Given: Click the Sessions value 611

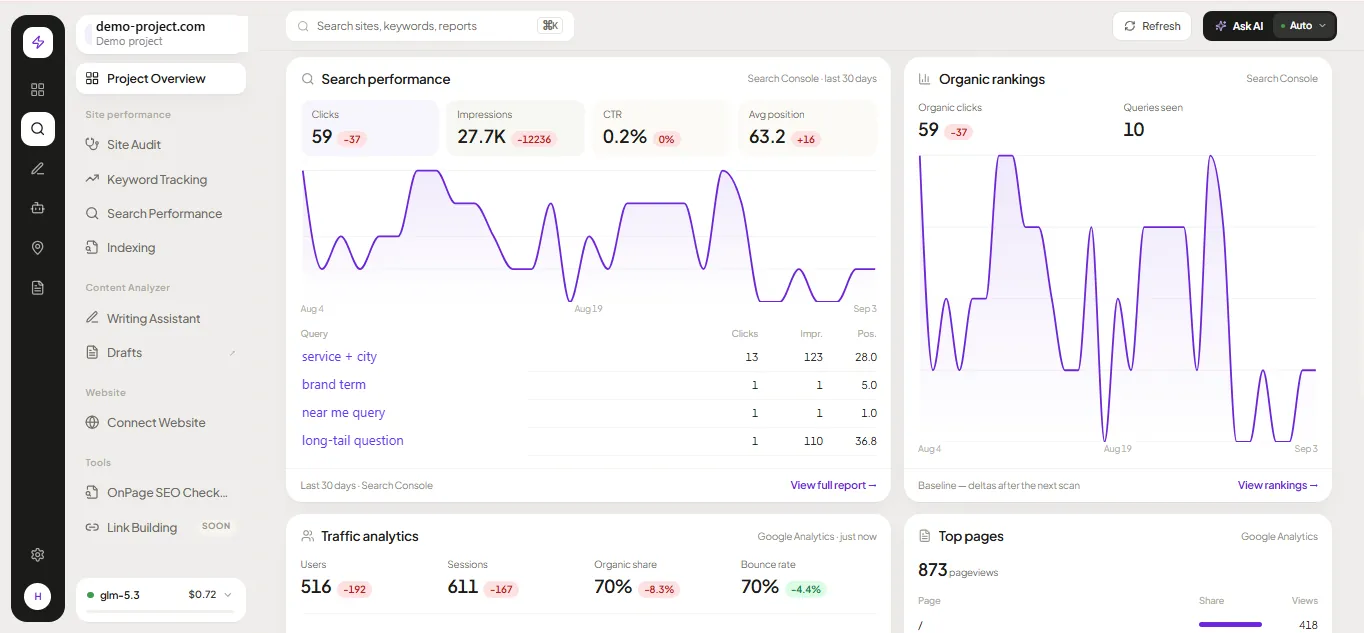Looking at the screenshot, I should (x=463, y=587).
